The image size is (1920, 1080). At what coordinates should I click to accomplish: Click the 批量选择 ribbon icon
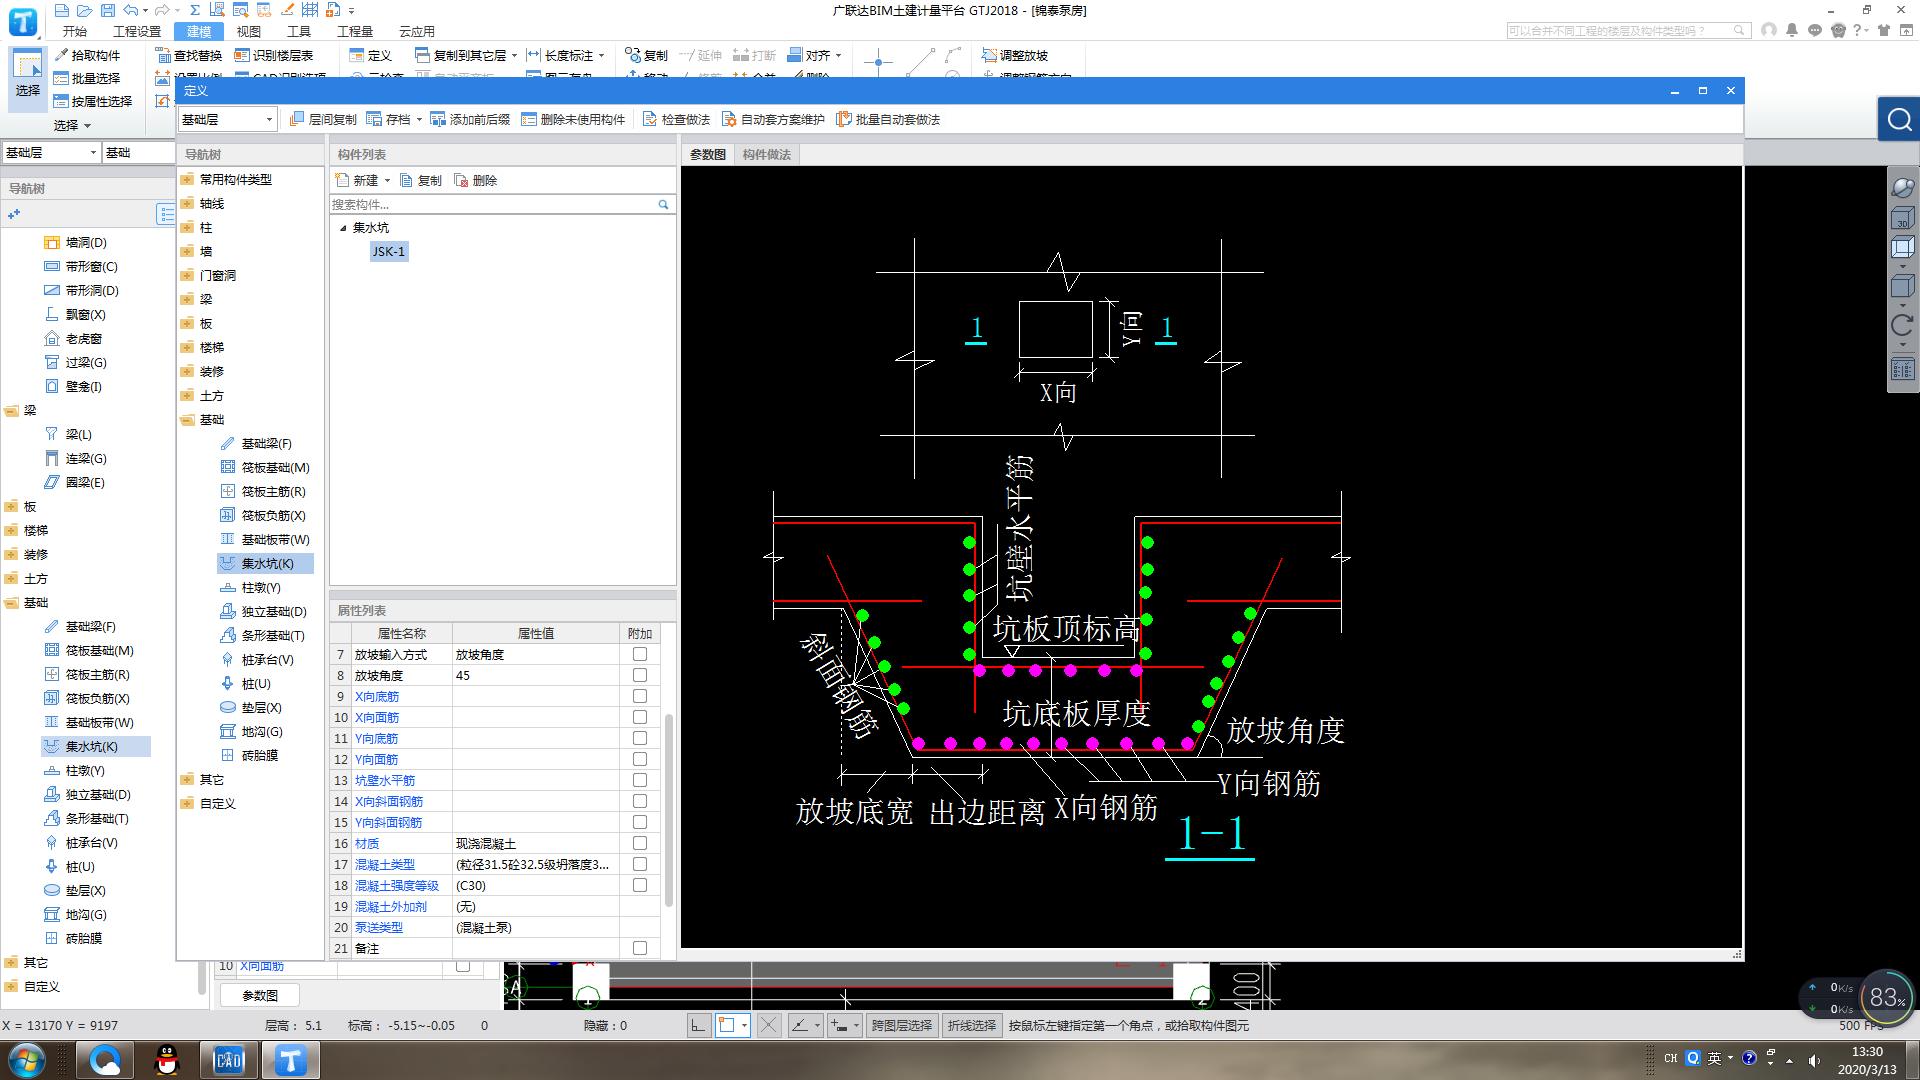(x=61, y=78)
